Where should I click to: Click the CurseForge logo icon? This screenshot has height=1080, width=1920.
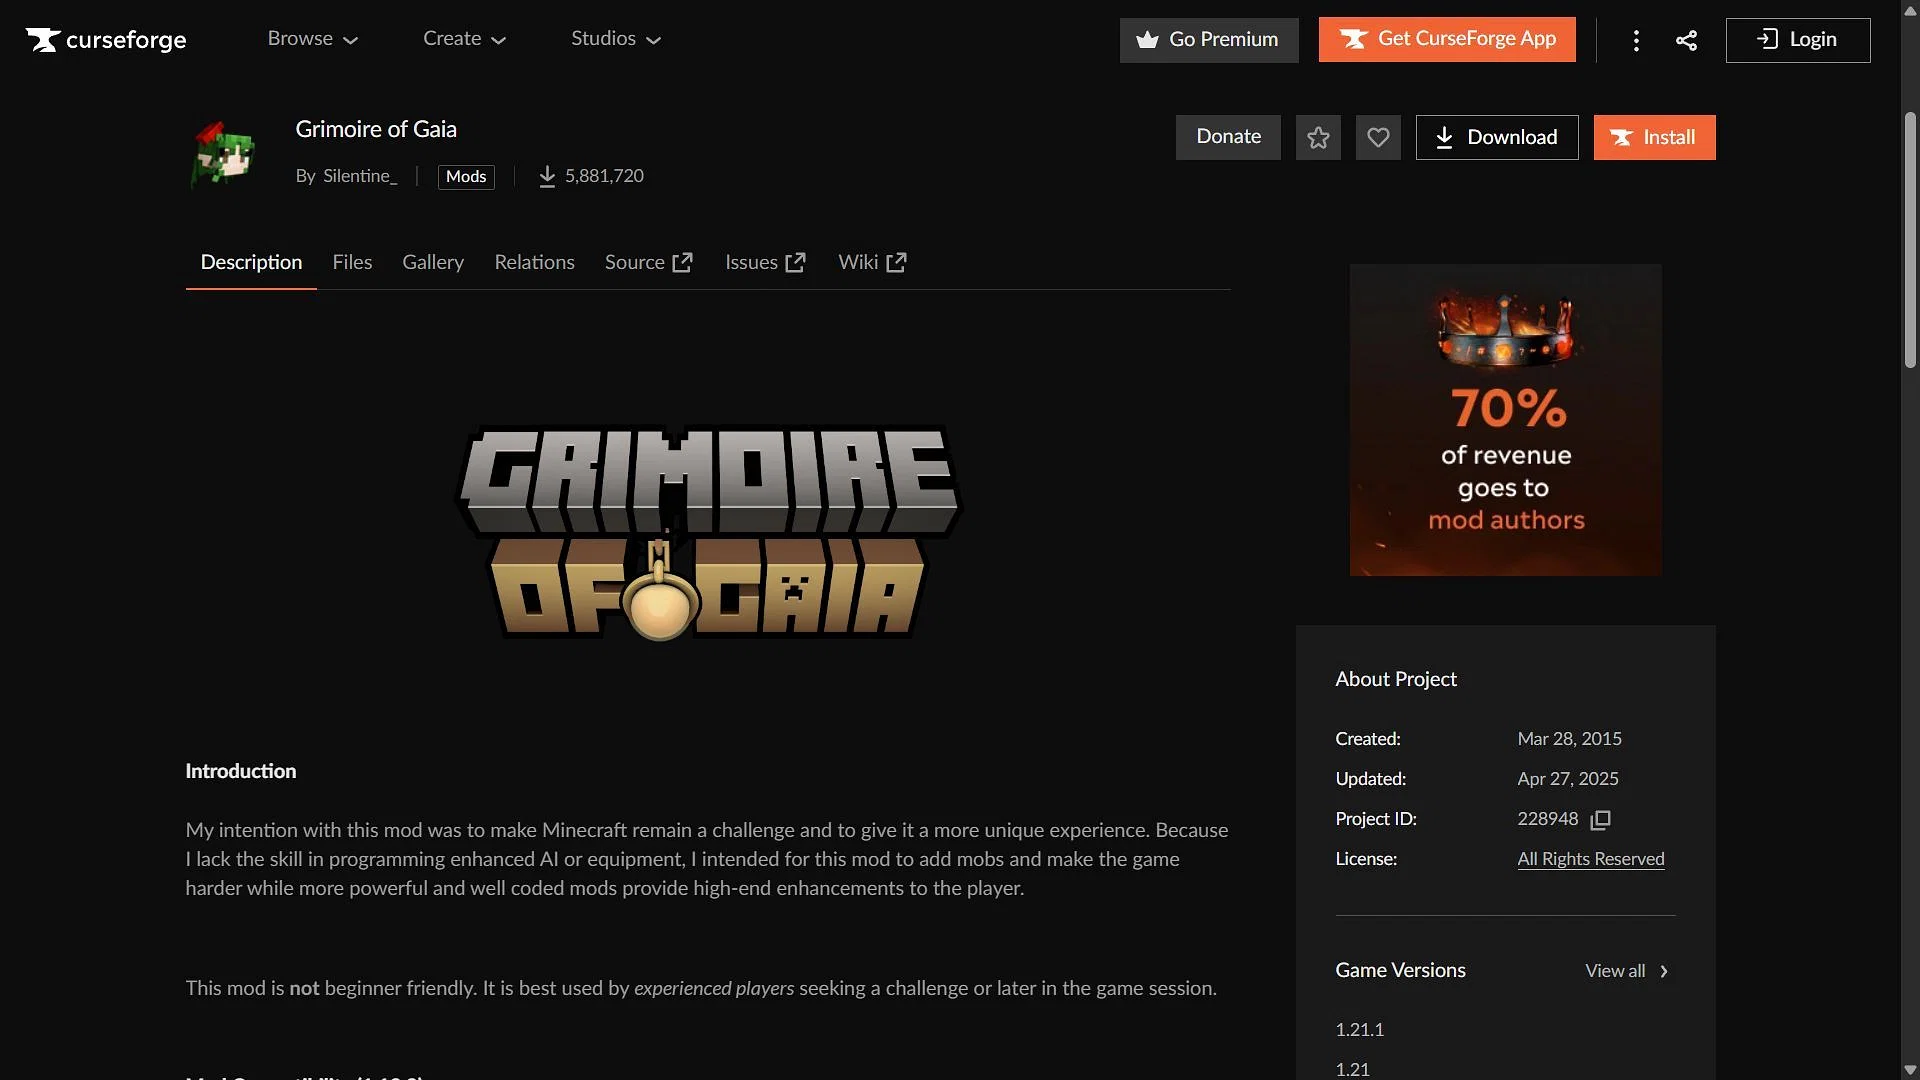(x=44, y=40)
